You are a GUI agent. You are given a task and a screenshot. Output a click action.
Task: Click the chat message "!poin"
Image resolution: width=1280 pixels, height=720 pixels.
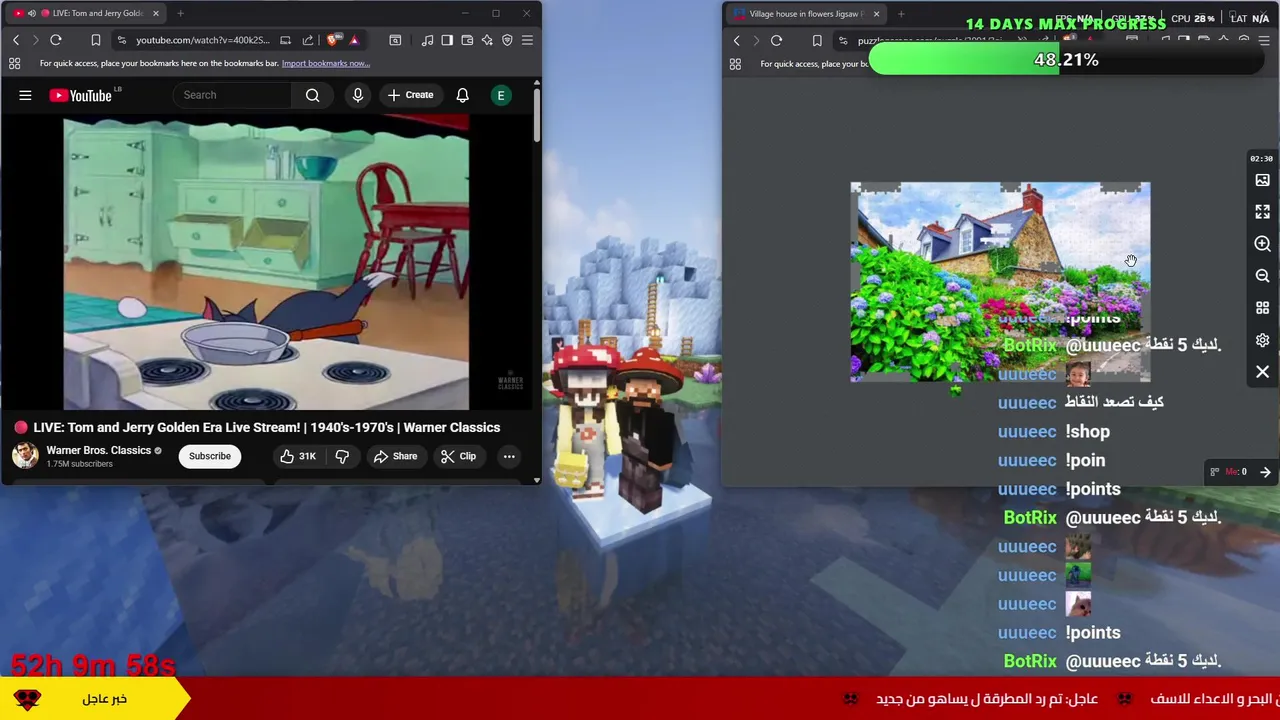point(1085,460)
